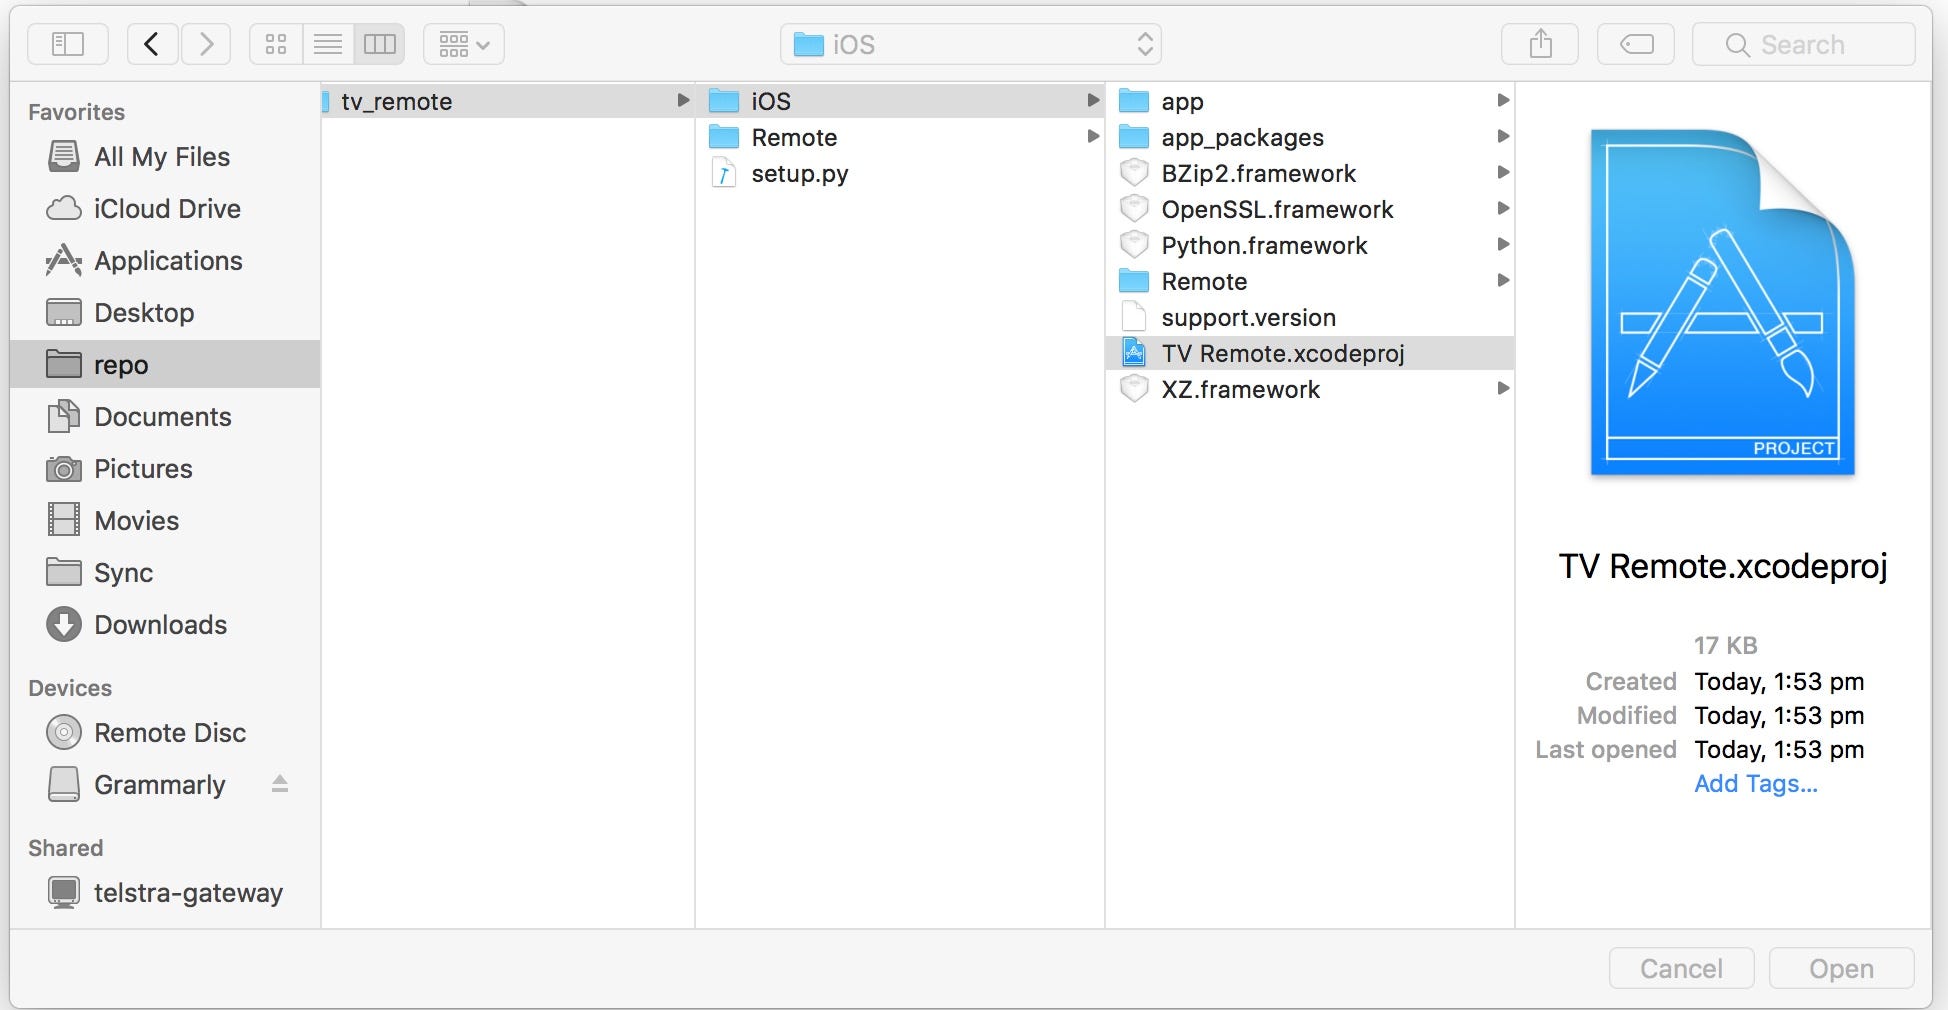The height and width of the screenshot is (1010, 1948).
Task: Open Pictures in sidebar
Action: coord(165,469)
